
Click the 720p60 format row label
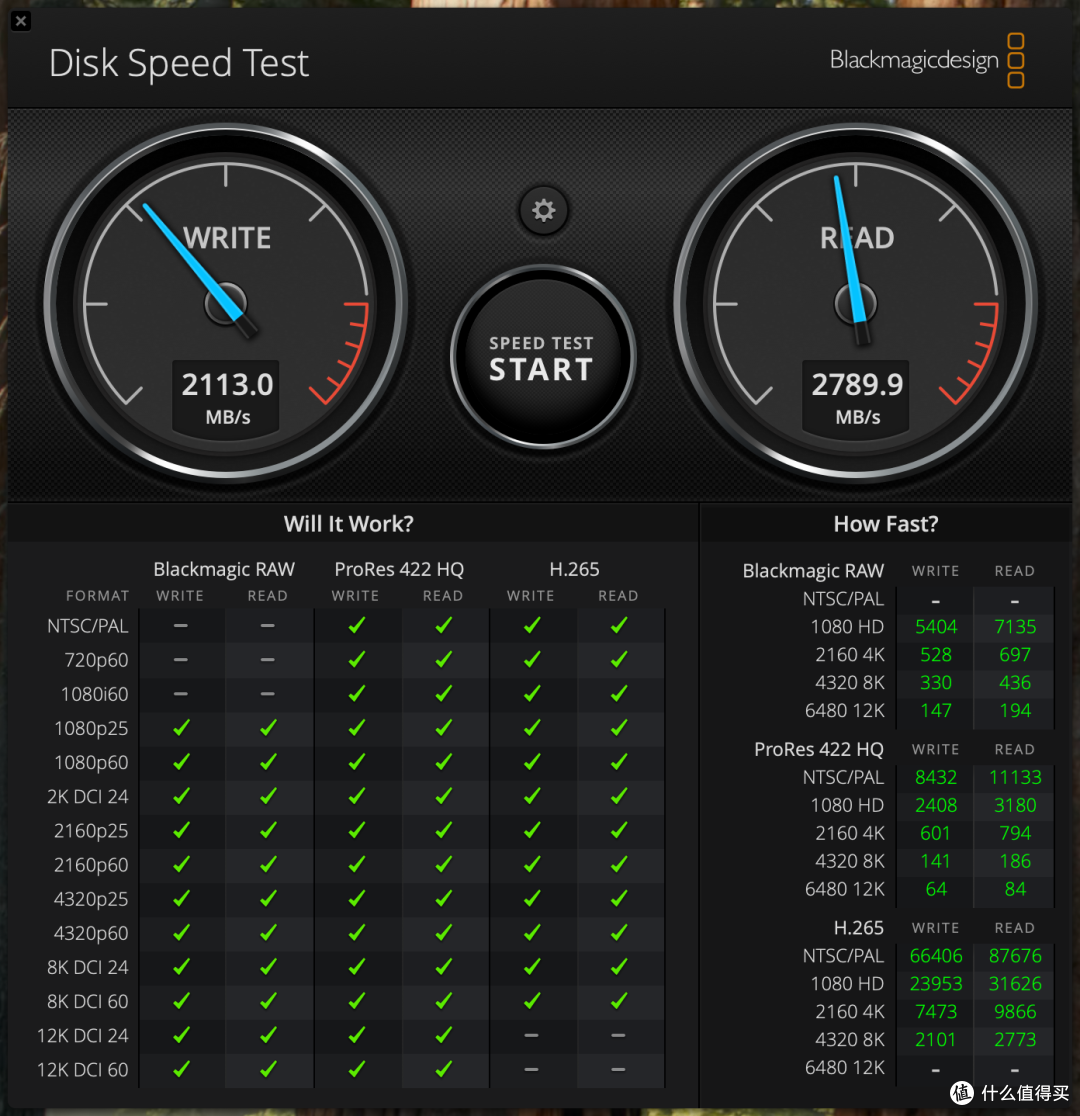(96, 660)
